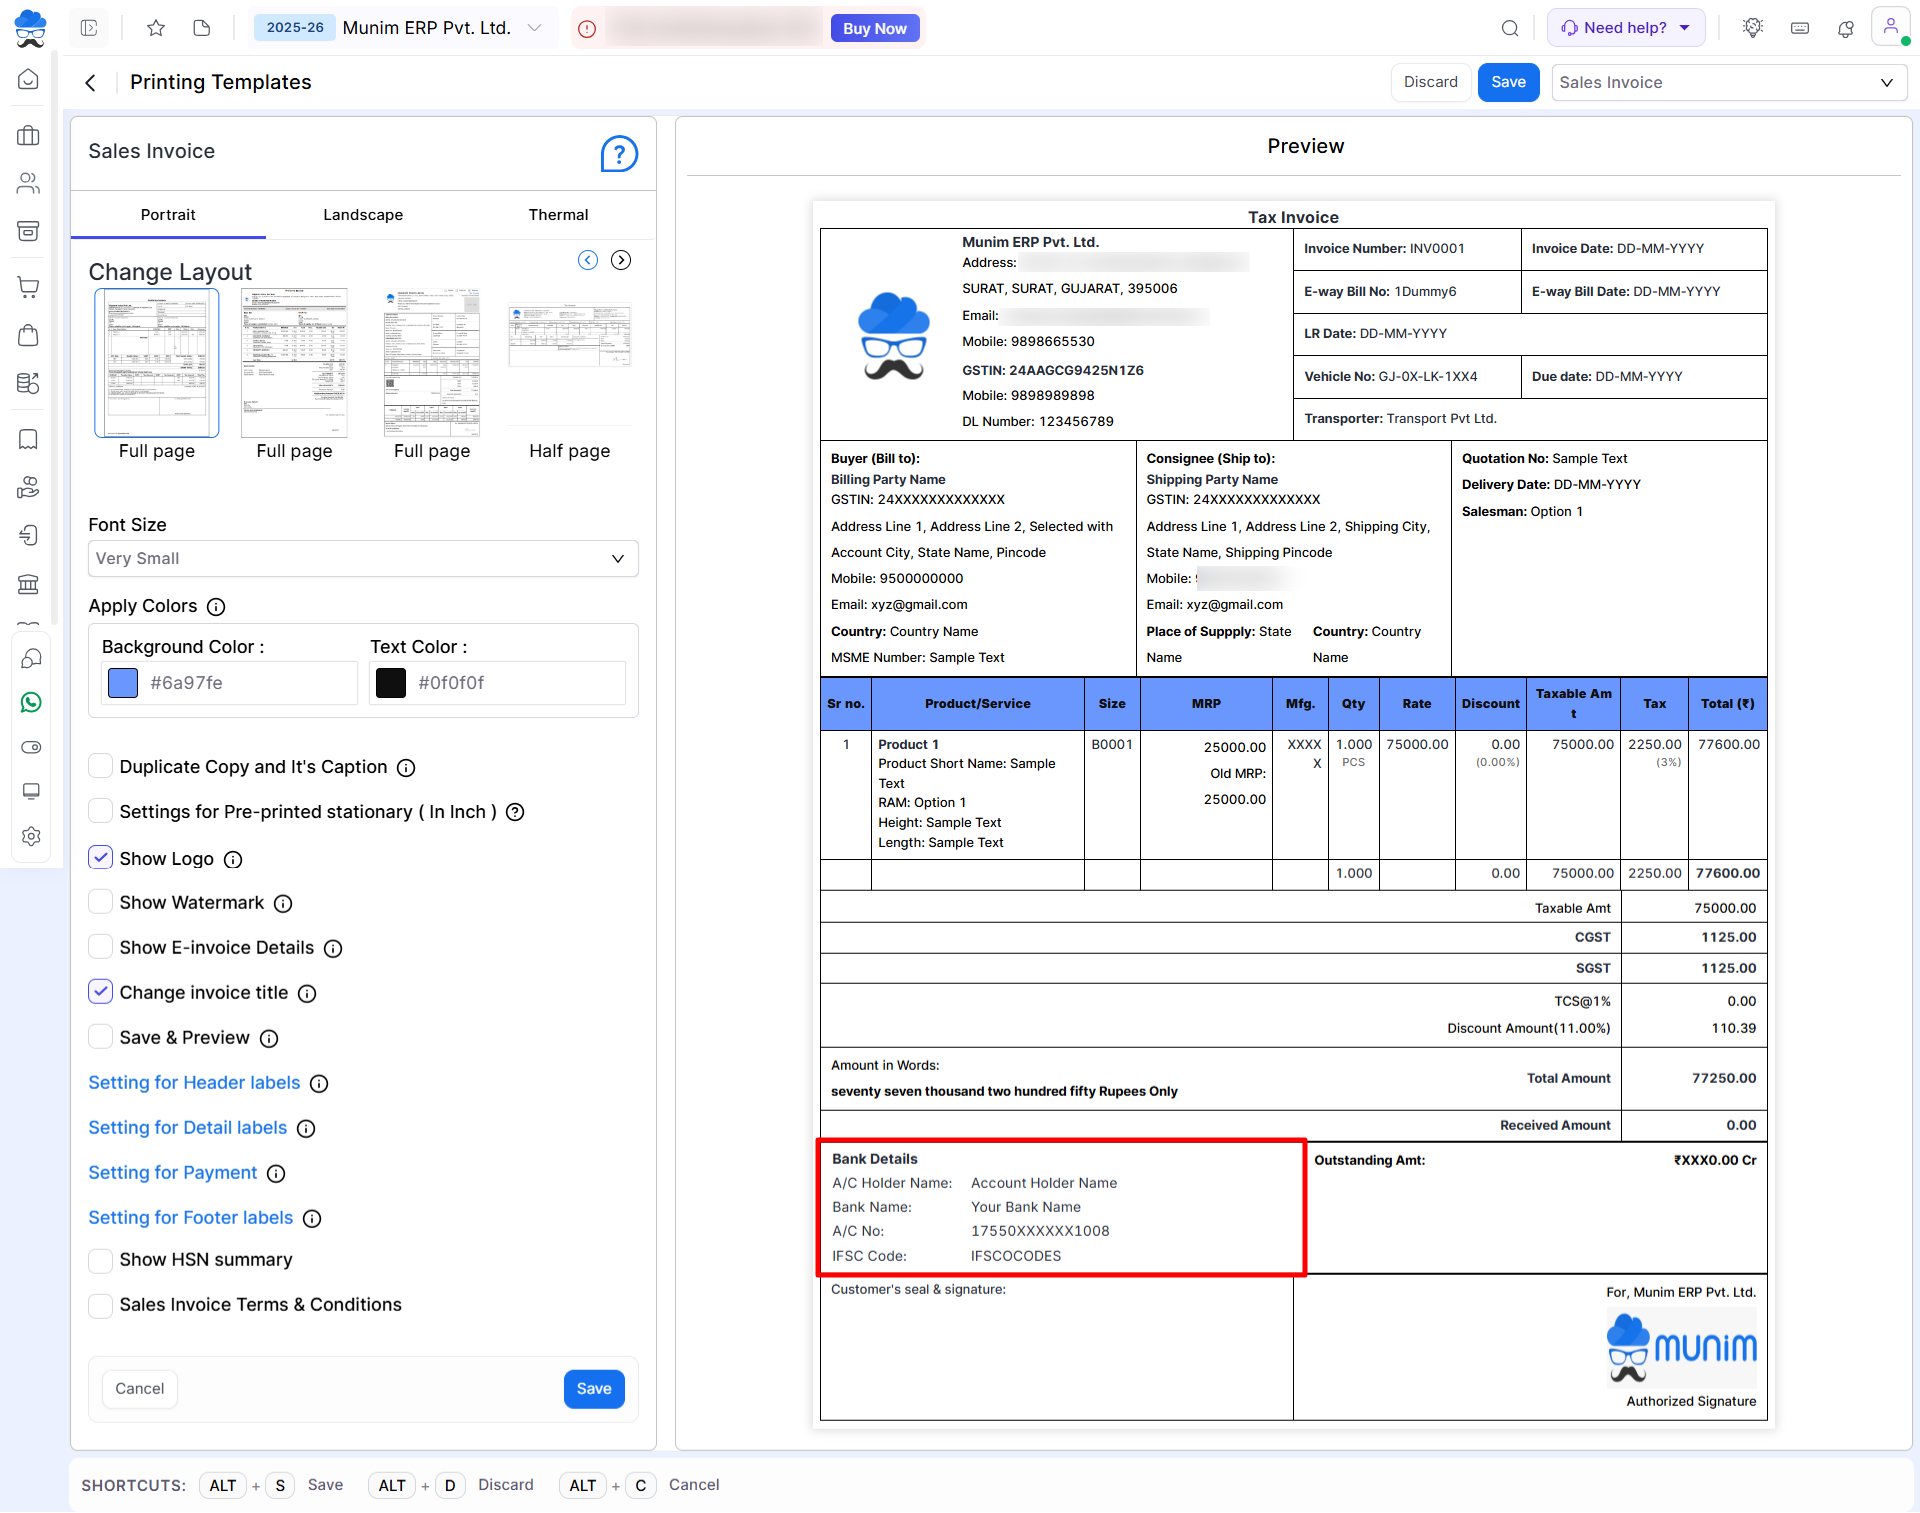This screenshot has width=1920, height=1513.
Task: Open the search magnifier icon
Action: [1510, 28]
